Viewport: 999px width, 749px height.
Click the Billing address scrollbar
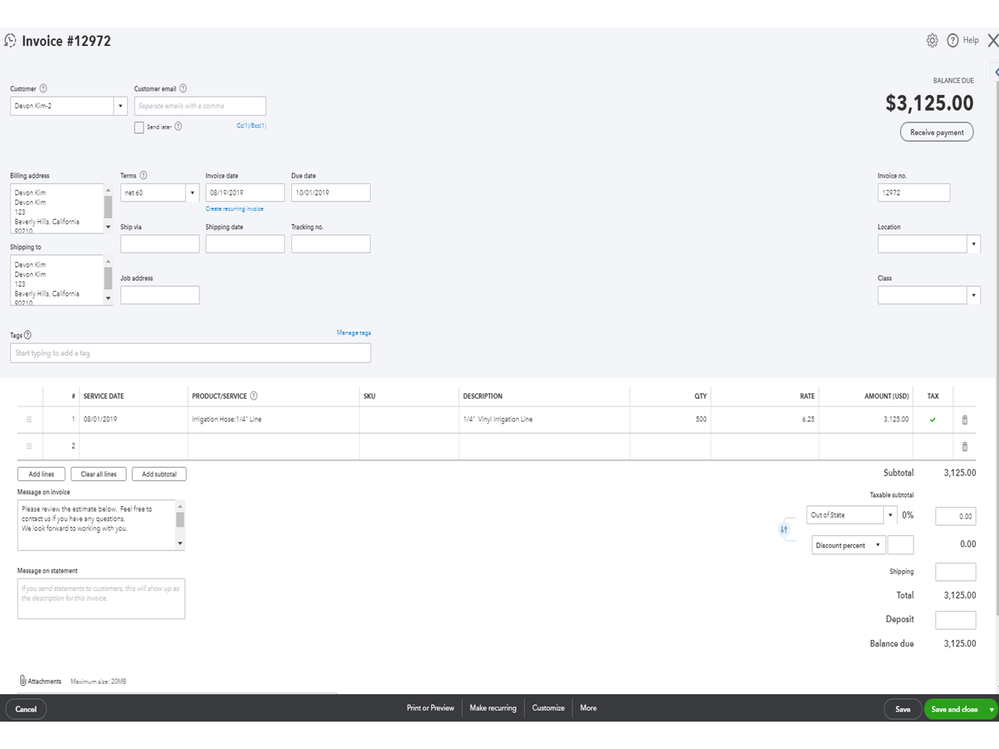click(x=108, y=208)
